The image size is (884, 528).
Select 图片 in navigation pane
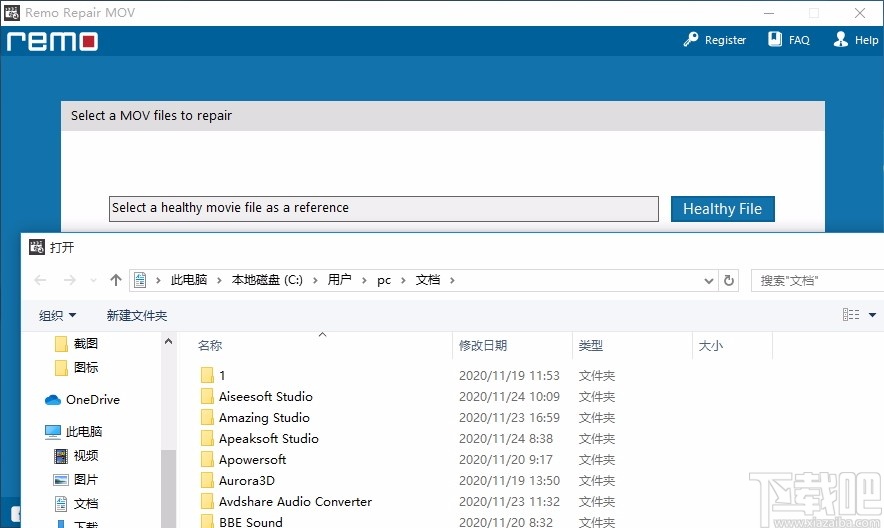pyautogui.click(x=86, y=480)
